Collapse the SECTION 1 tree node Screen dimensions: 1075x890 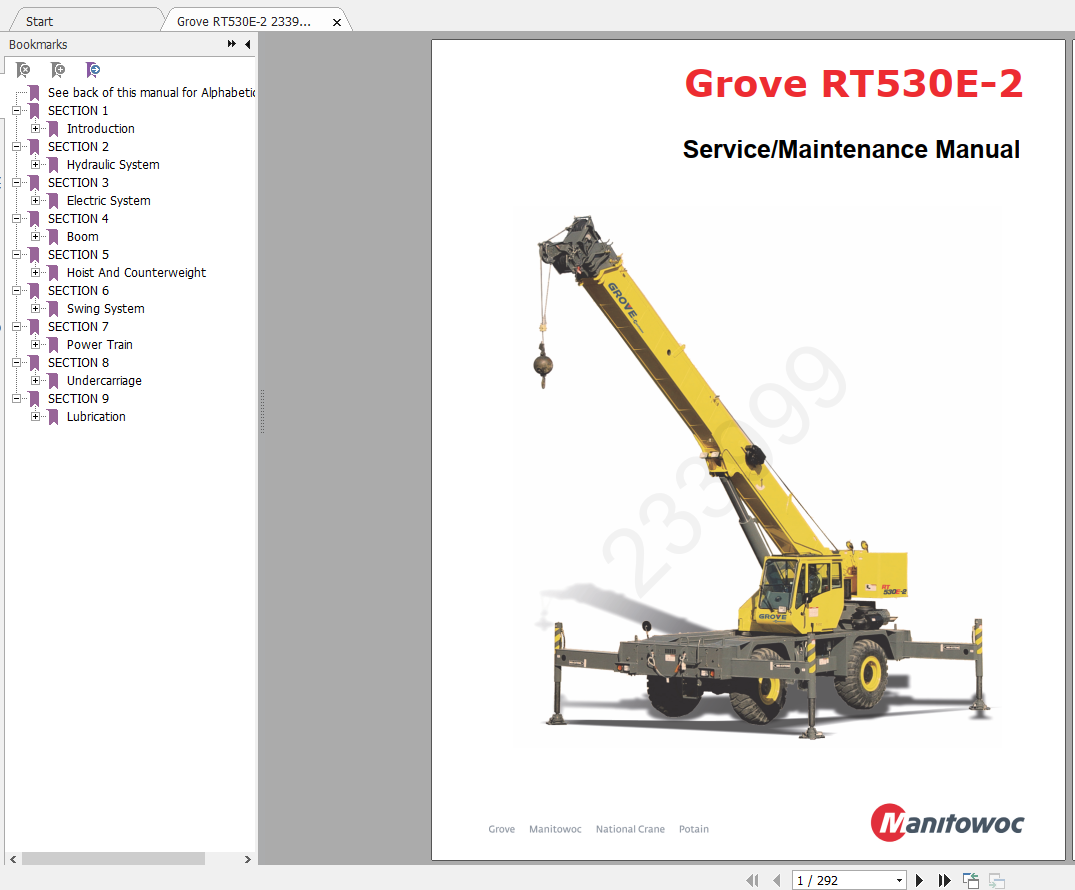17,111
